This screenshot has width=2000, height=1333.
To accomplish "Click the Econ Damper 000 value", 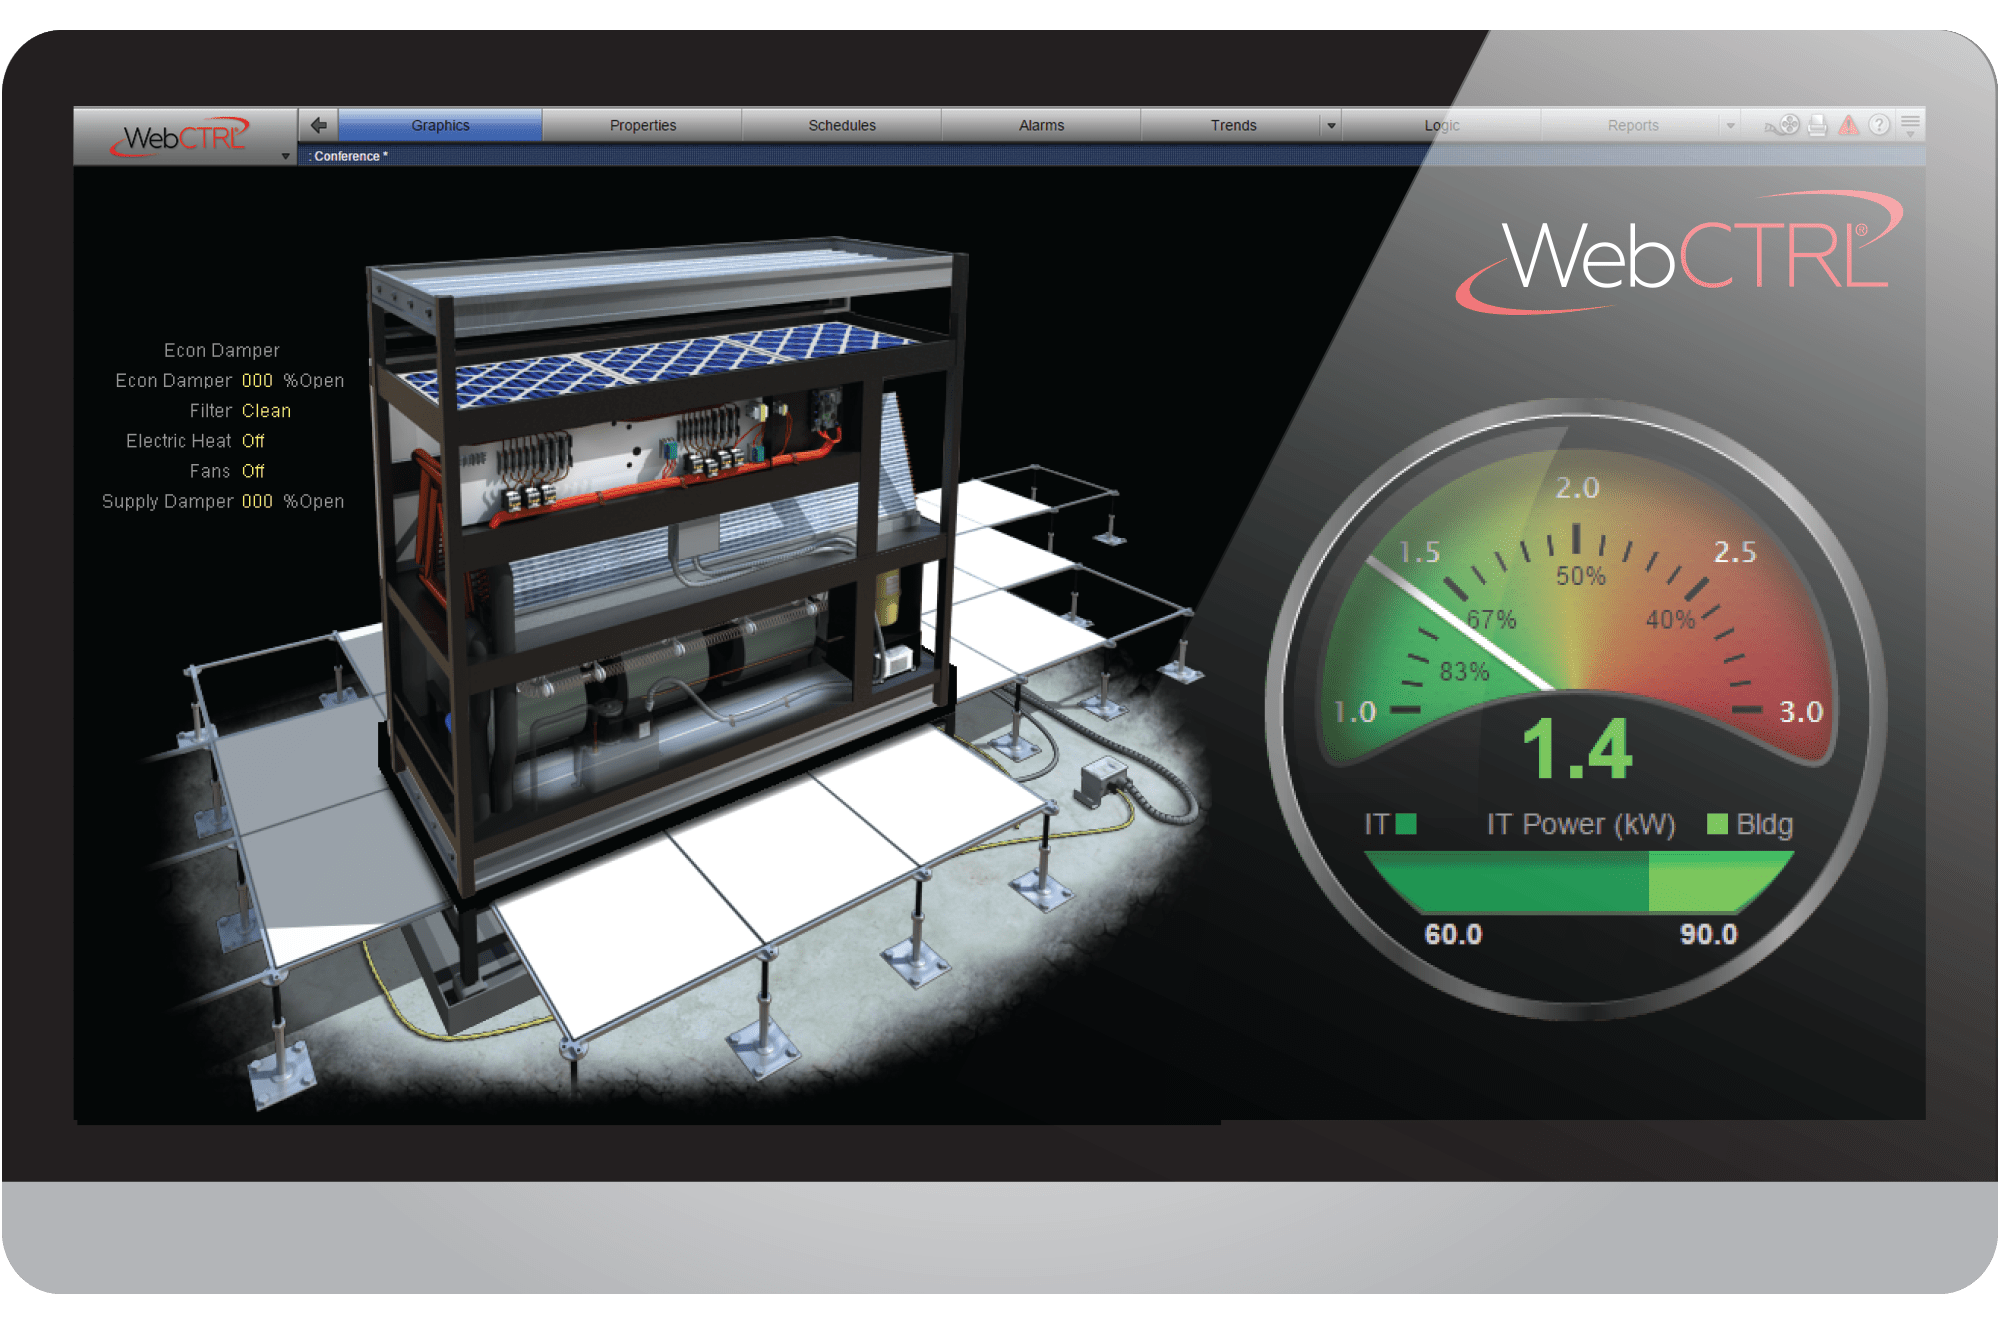I will pos(257,380).
